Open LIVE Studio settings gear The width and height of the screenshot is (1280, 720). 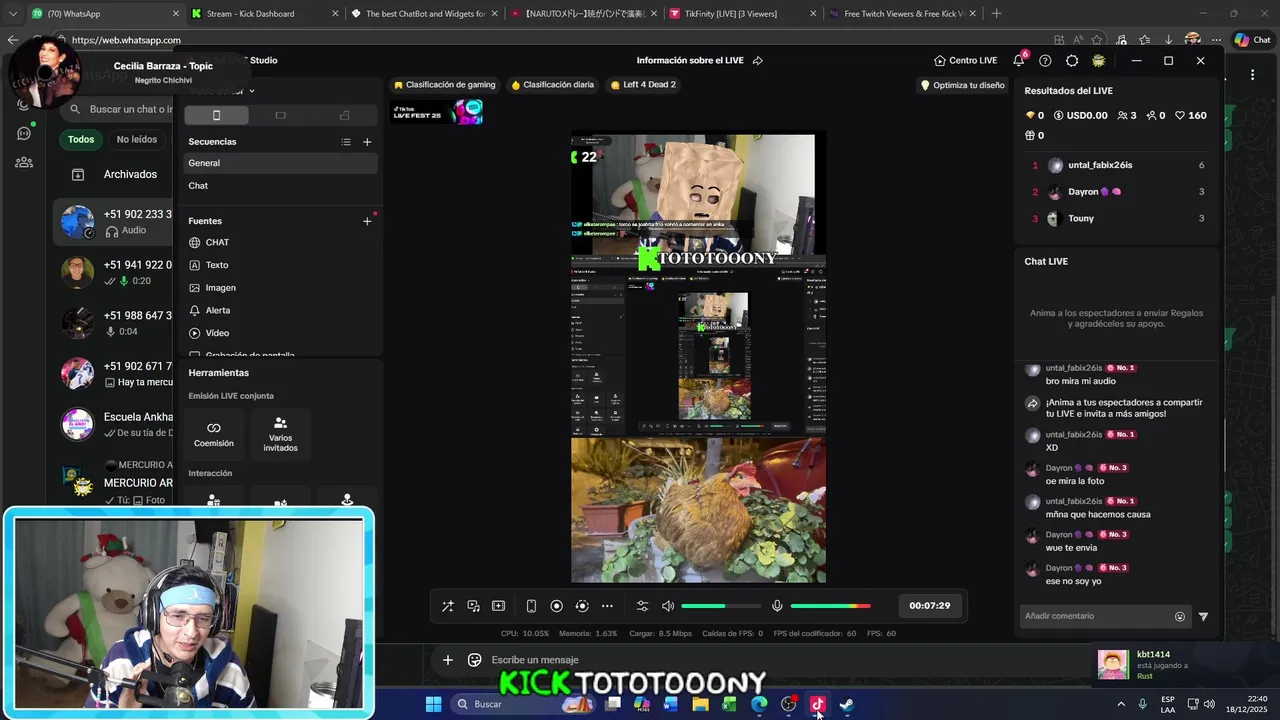(1072, 60)
